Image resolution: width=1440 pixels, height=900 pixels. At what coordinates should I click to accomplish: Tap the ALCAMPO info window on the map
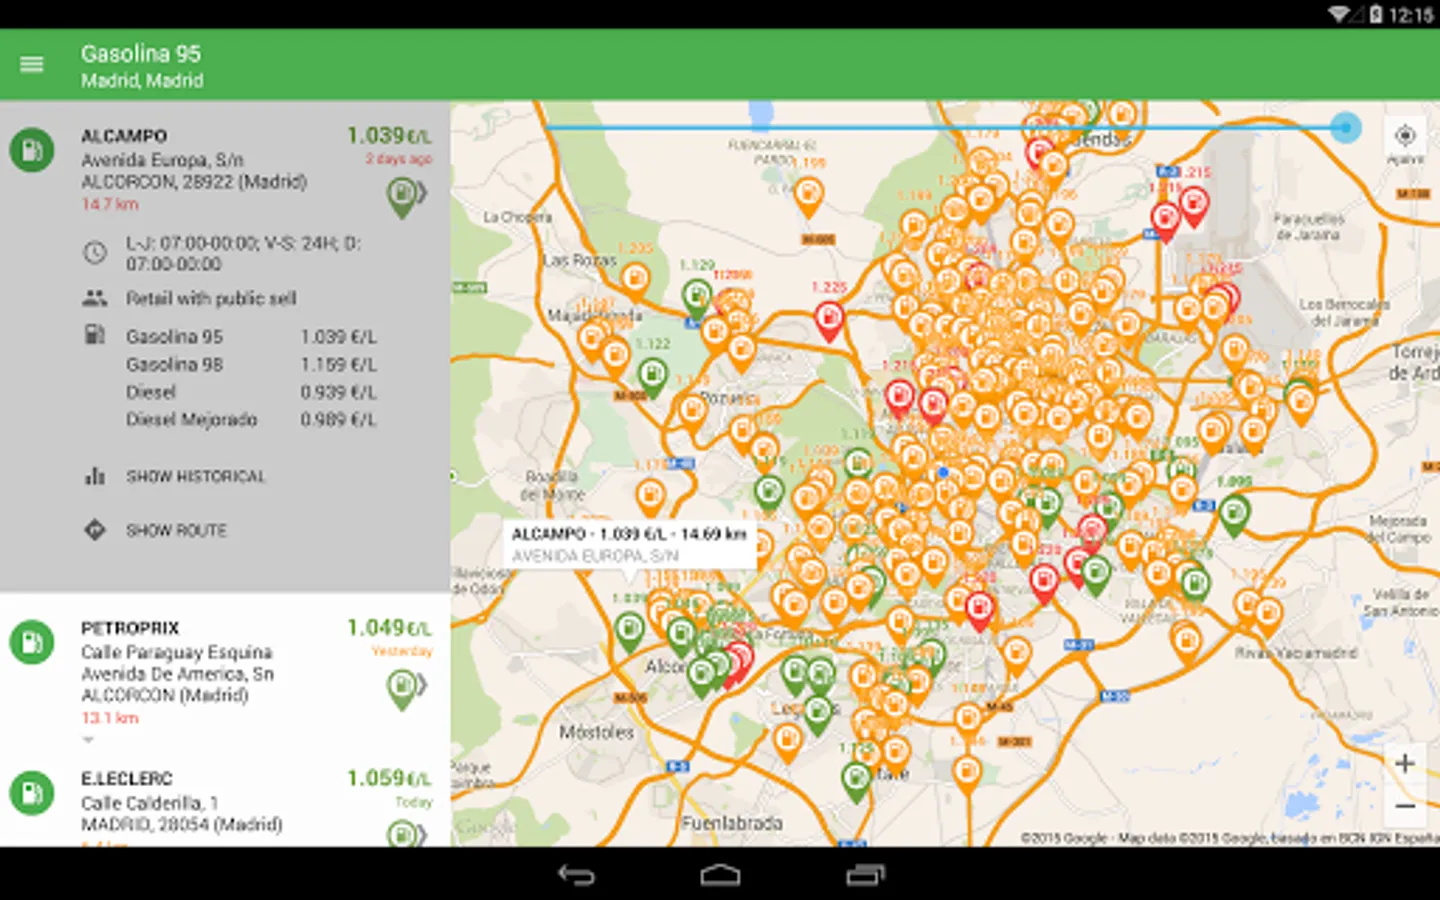(629, 544)
